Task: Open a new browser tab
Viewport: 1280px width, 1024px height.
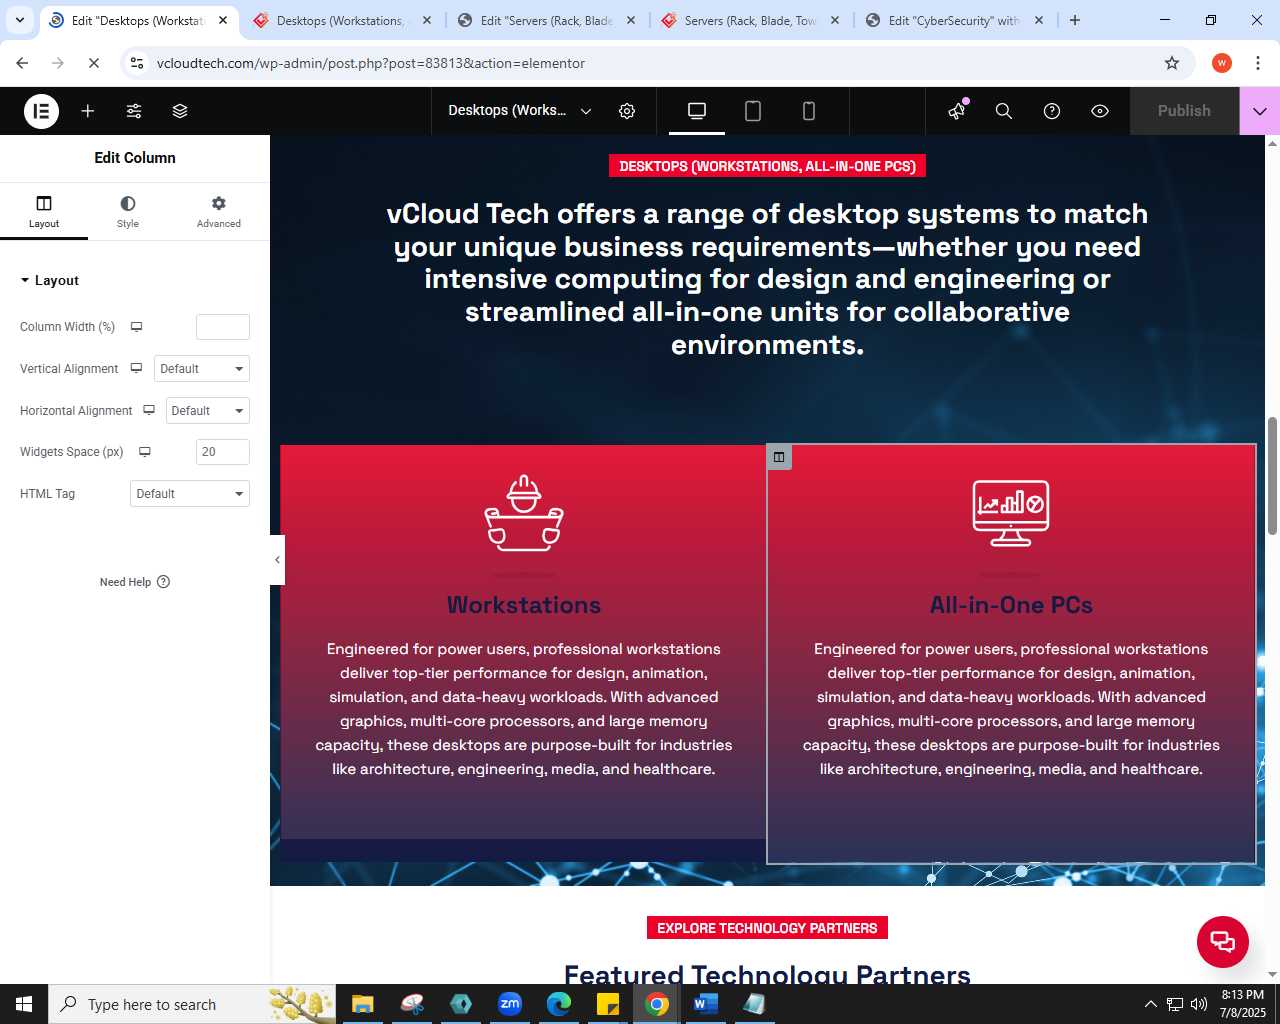Action: [1075, 20]
